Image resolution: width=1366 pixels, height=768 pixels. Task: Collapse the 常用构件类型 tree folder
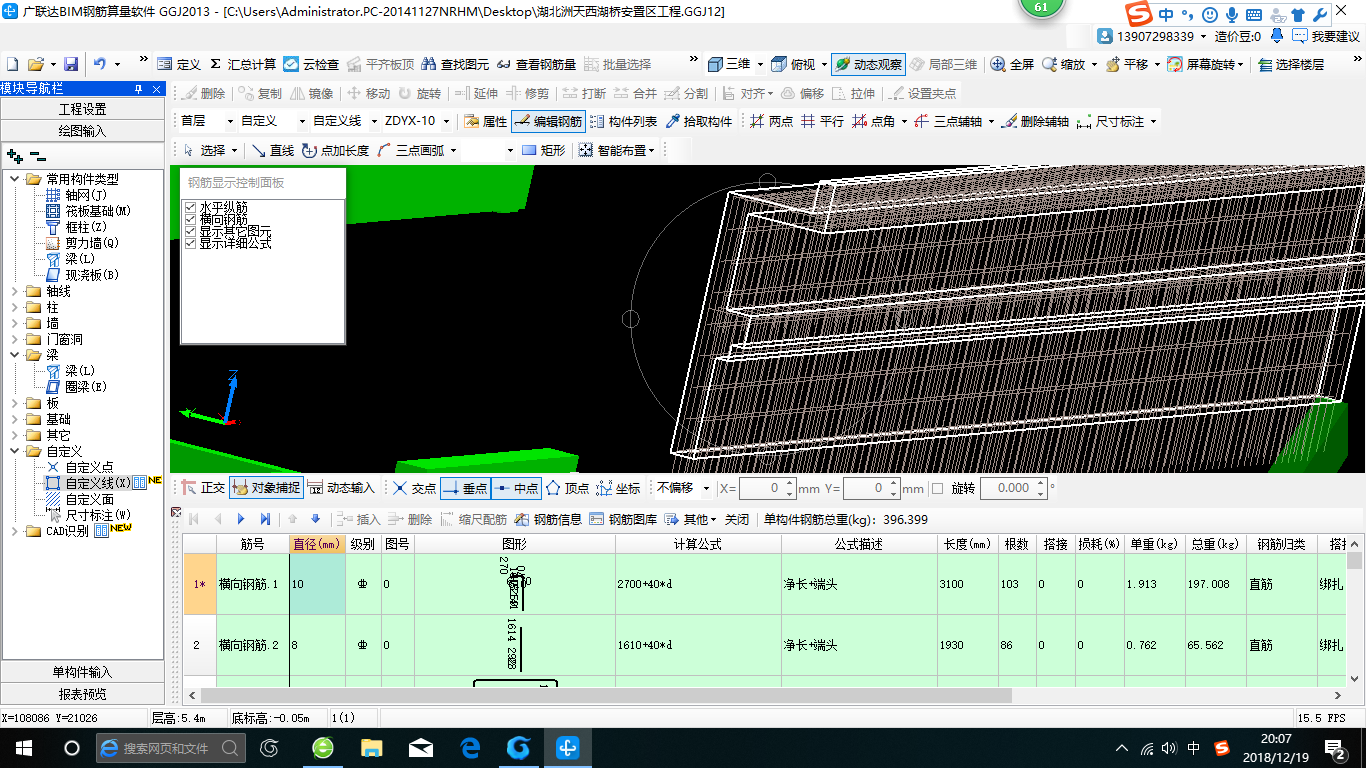[x=15, y=179]
